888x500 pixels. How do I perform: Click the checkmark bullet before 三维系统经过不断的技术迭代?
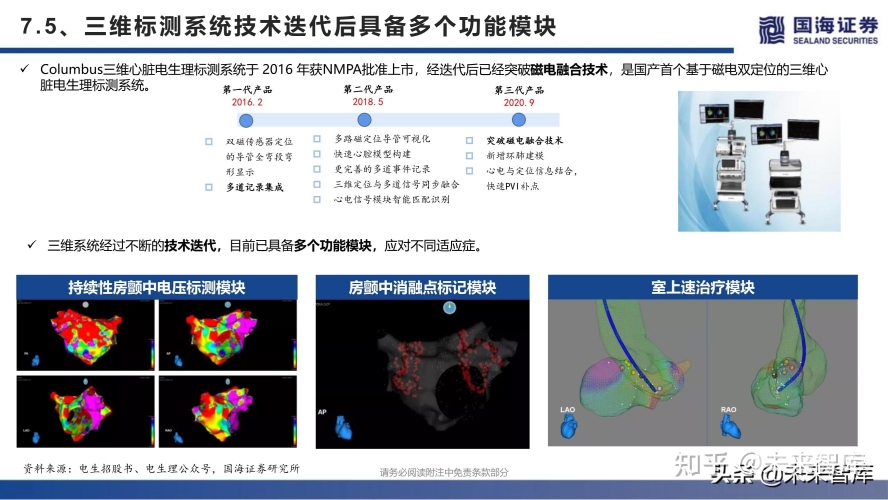[32, 245]
